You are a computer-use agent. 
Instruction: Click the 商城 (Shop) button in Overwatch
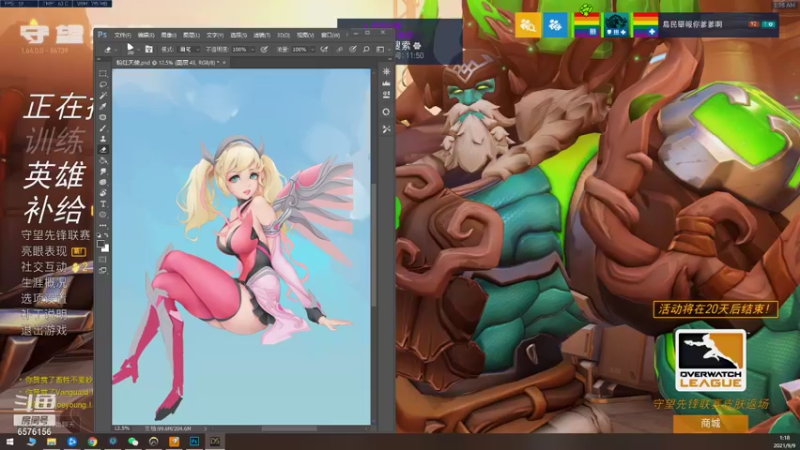tap(710, 423)
